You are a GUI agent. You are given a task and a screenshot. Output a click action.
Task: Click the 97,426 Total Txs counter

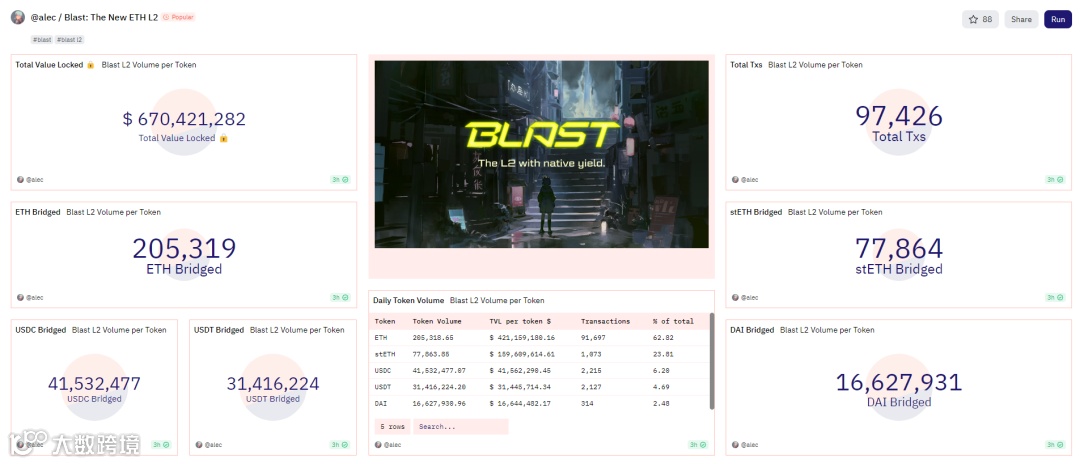pyautogui.click(x=898, y=116)
